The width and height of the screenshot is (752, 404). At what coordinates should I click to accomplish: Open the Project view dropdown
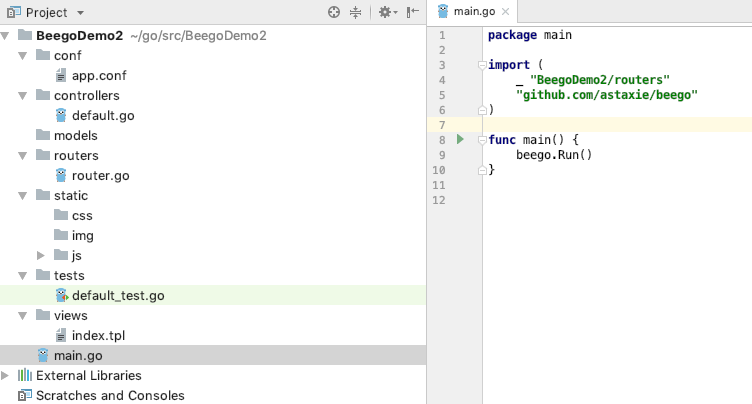tap(80, 13)
